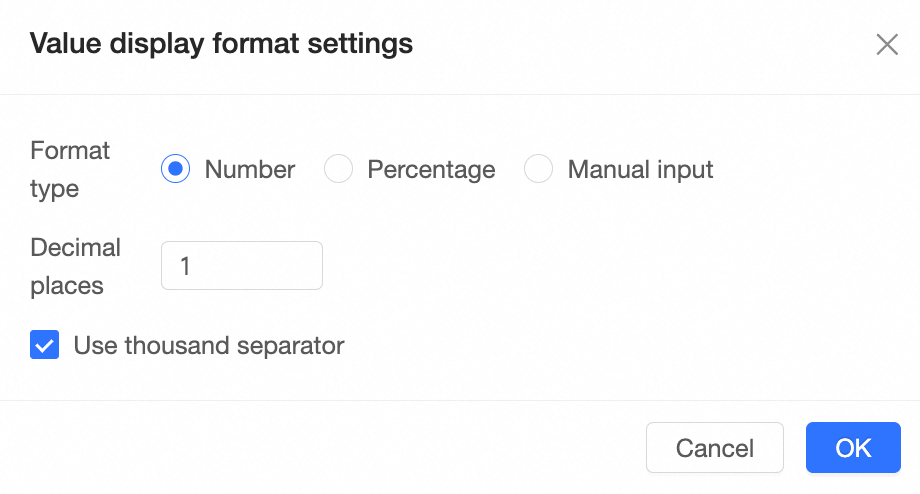The image size is (920, 494).
Task: Focus the Decimal places input box
Action: coord(242,266)
